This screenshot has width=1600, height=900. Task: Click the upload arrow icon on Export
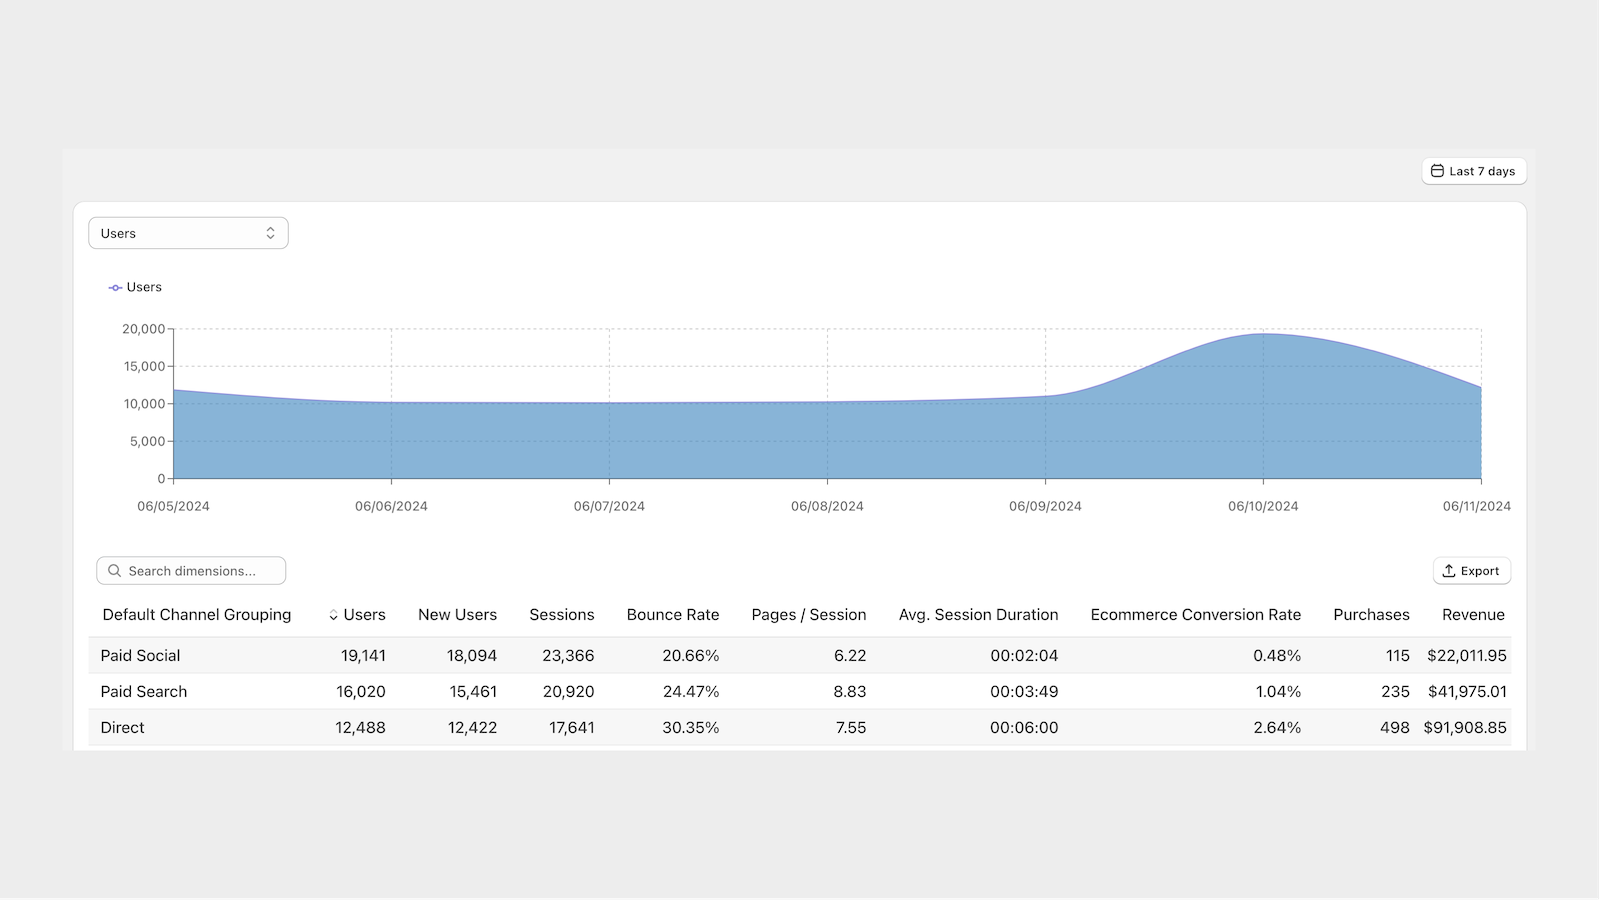1449,571
